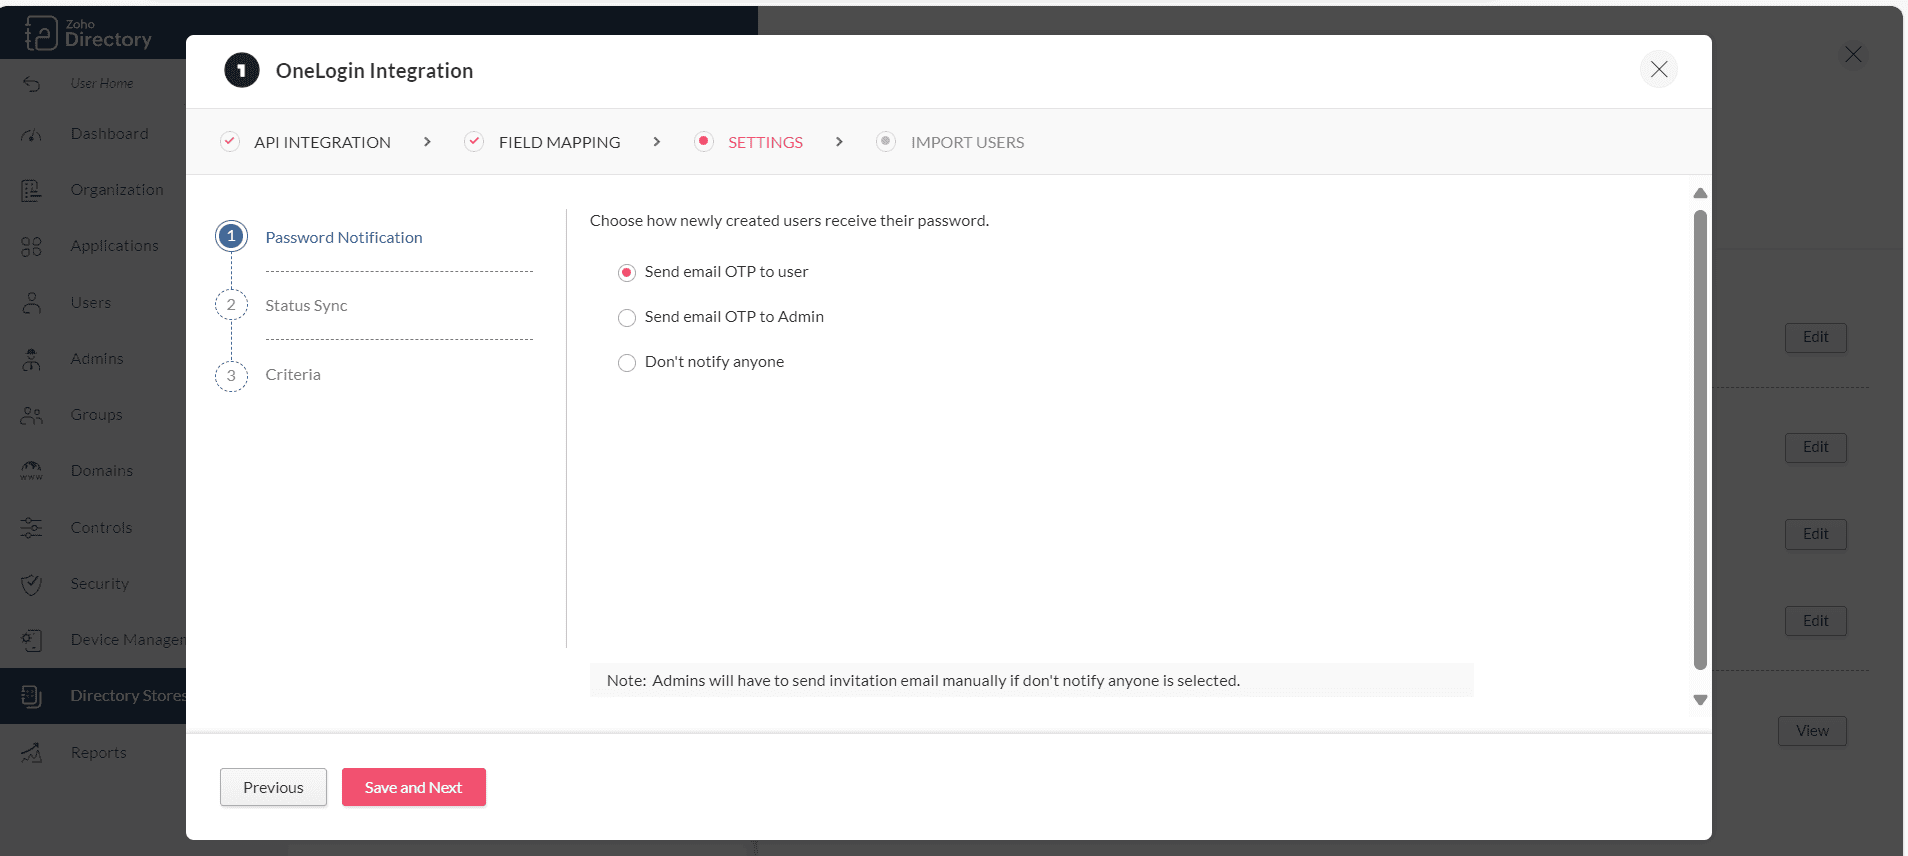Click the note about manual invitation emails
The height and width of the screenshot is (856, 1908).
click(x=1031, y=681)
